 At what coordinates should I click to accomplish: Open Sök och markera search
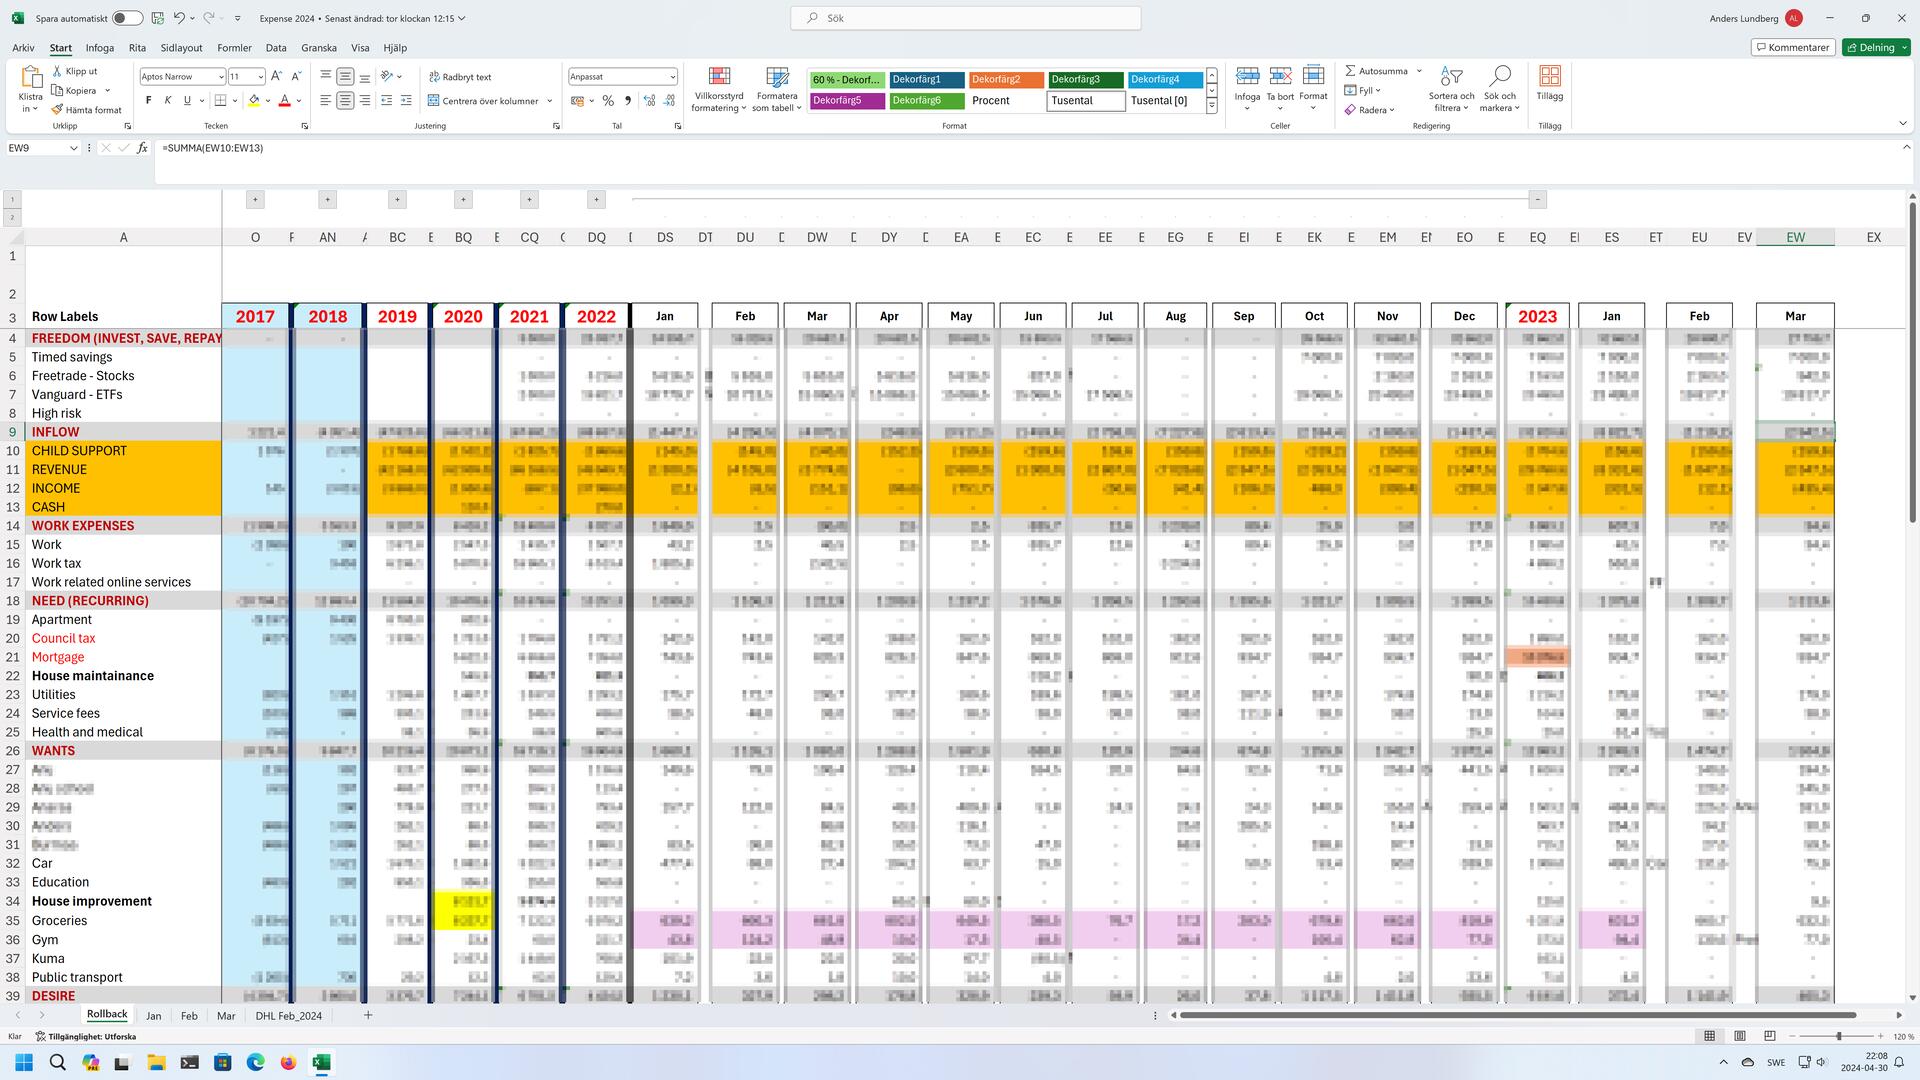[x=1500, y=89]
